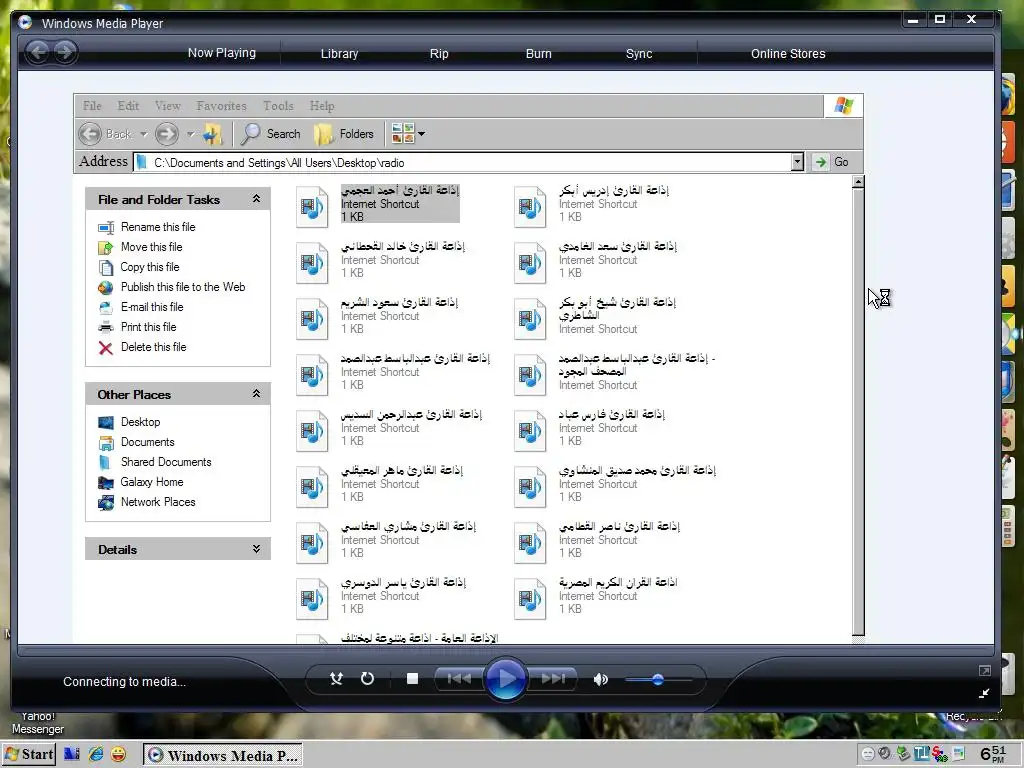Open the Forward history dropdown arrow
The width and height of the screenshot is (1024, 768).
pyautogui.click(x=190, y=134)
